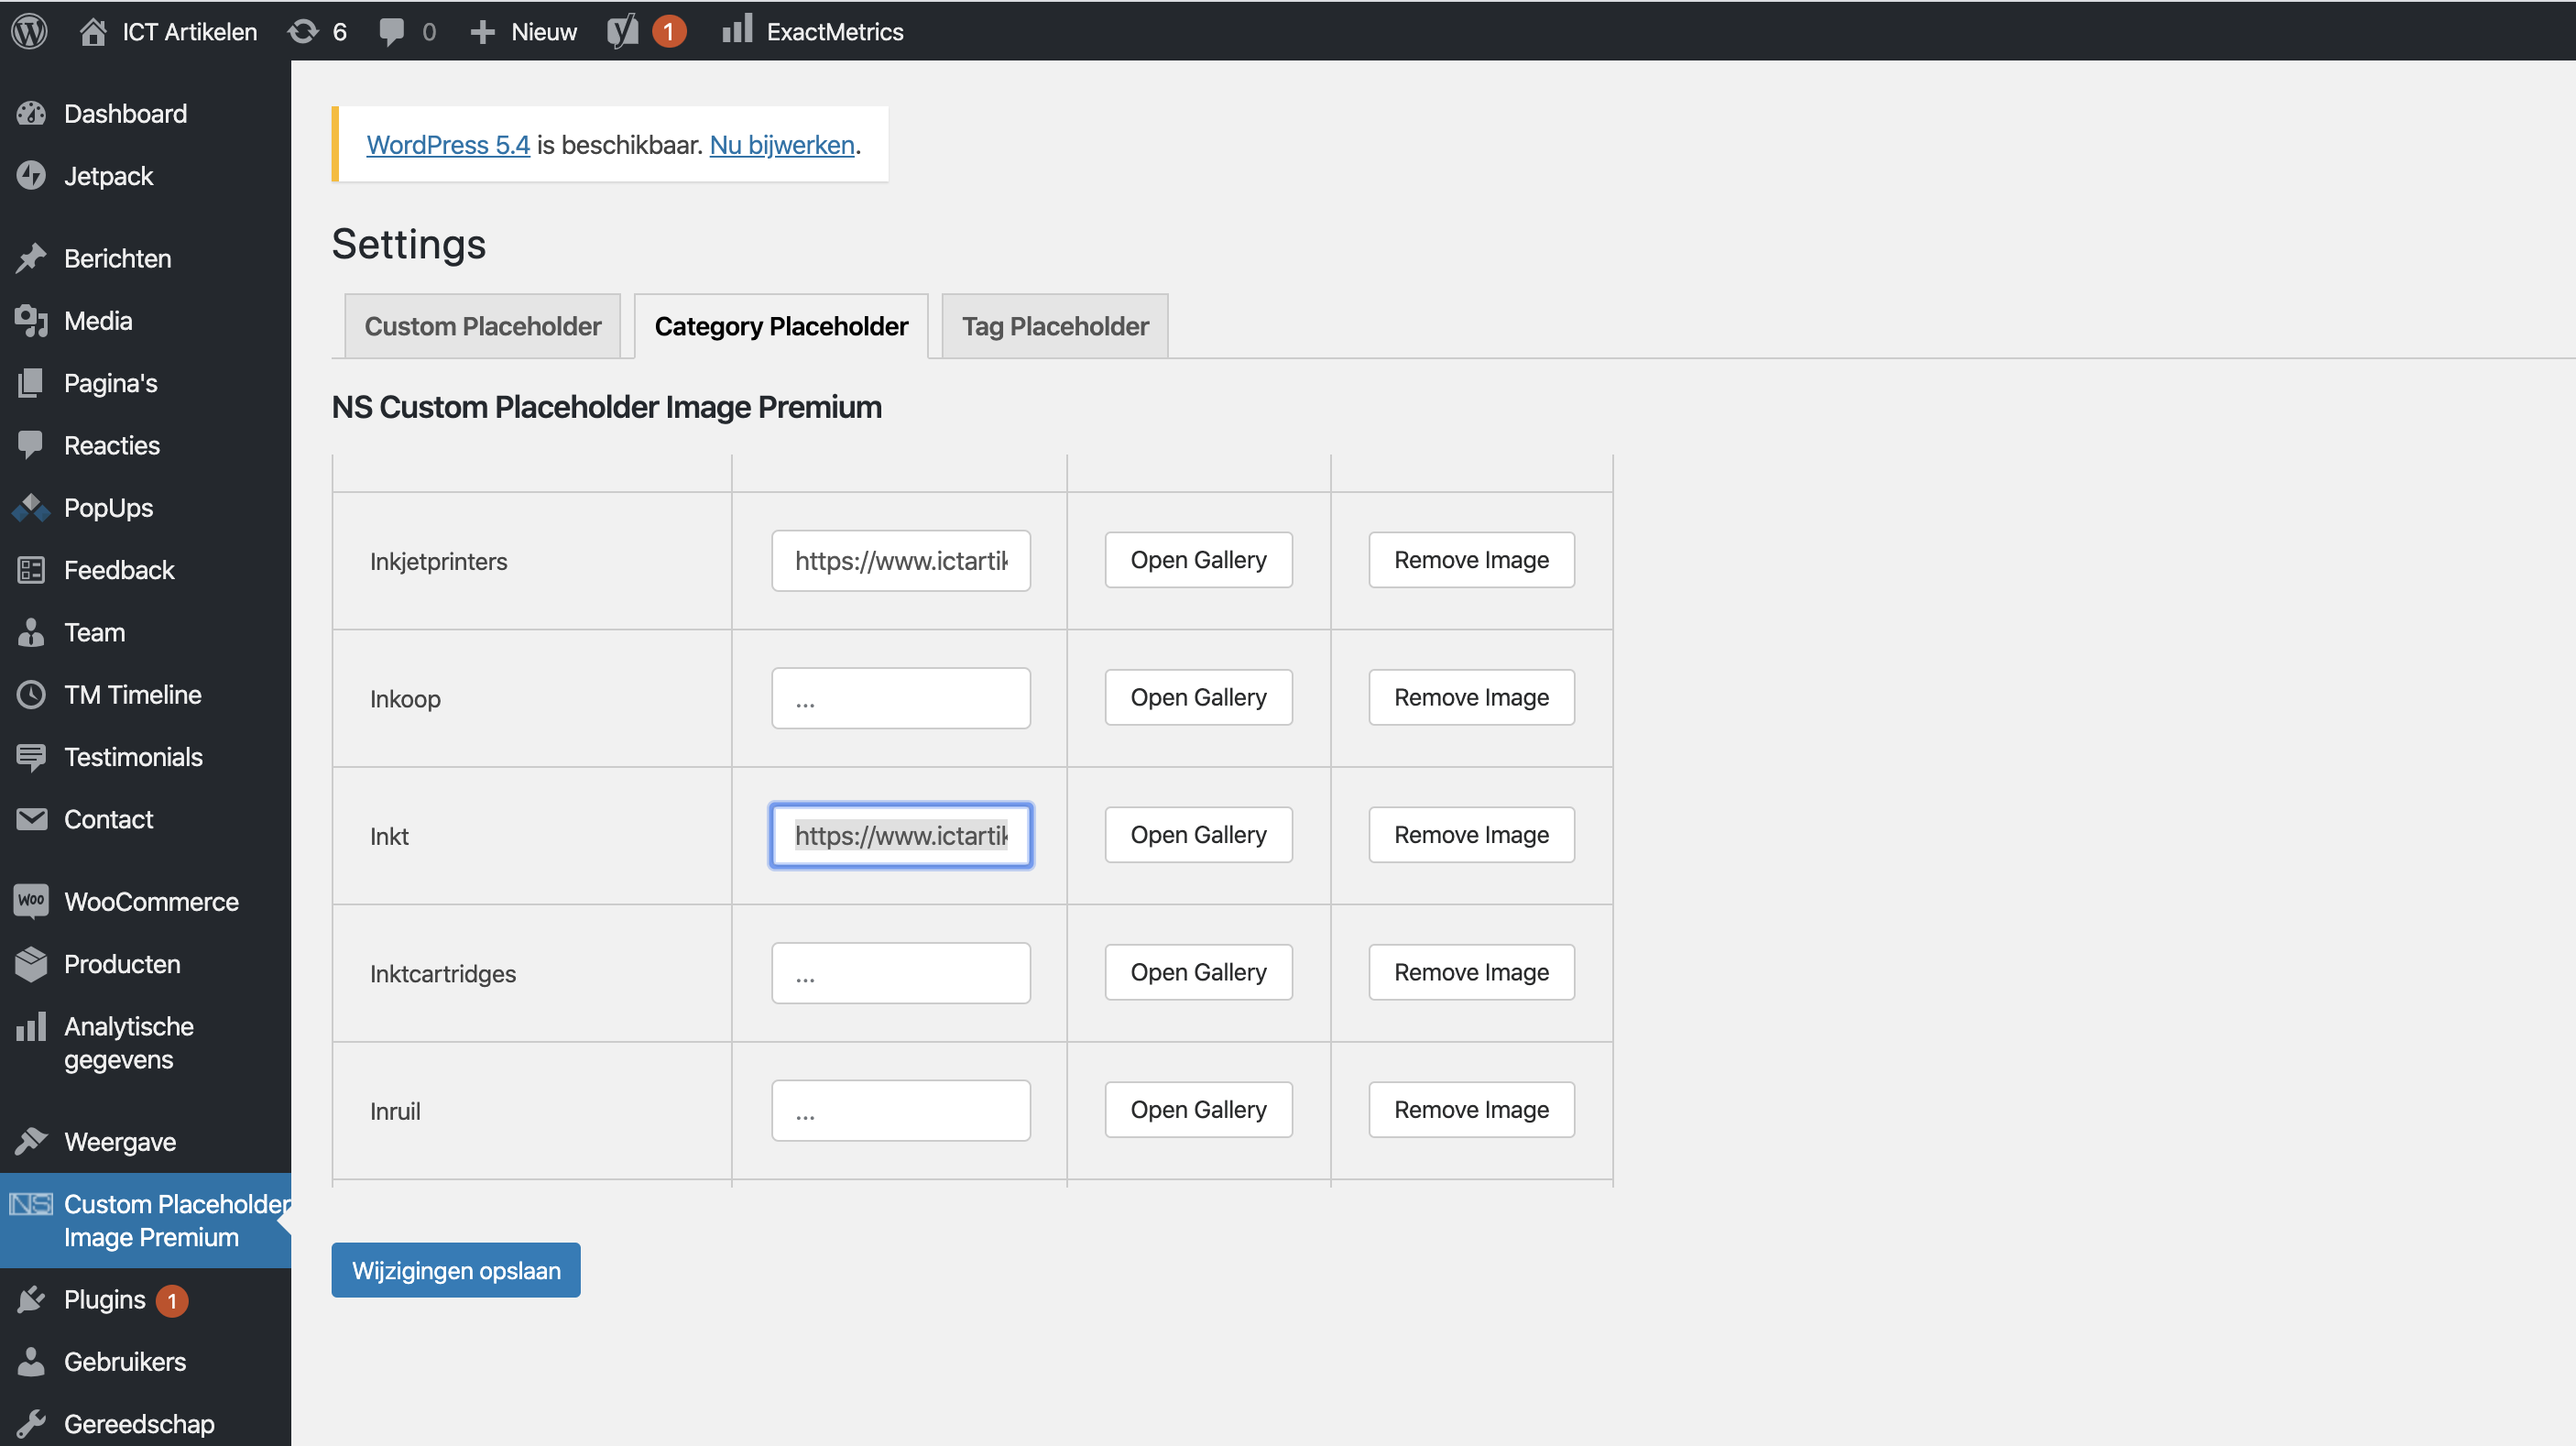Image resolution: width=2576 pixels, height=1446 pixels.
Task: Click the Contact envelope icon
Action: (31, 819)
